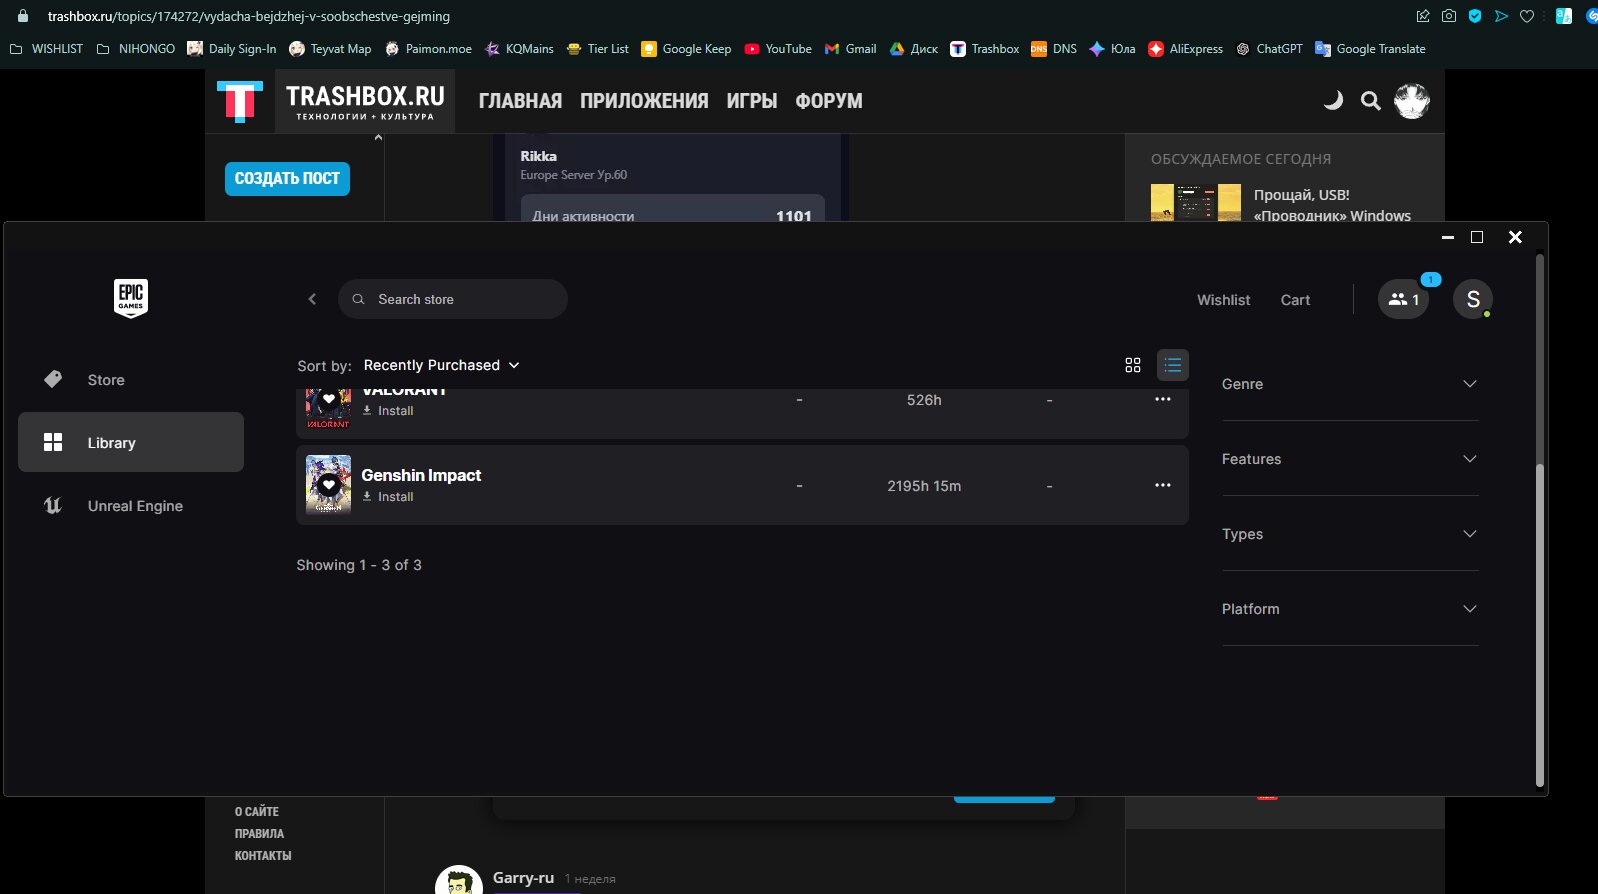Collapse the Trashbox sidebar with the up chevron
The image size is (1598, 894).
coord(378,138)
